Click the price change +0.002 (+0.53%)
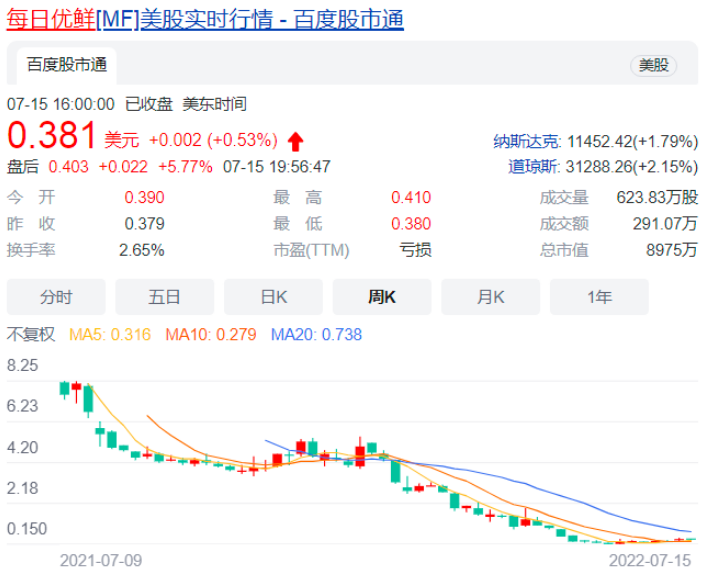Viewport: 706px width, 572px height. (213, 140)
